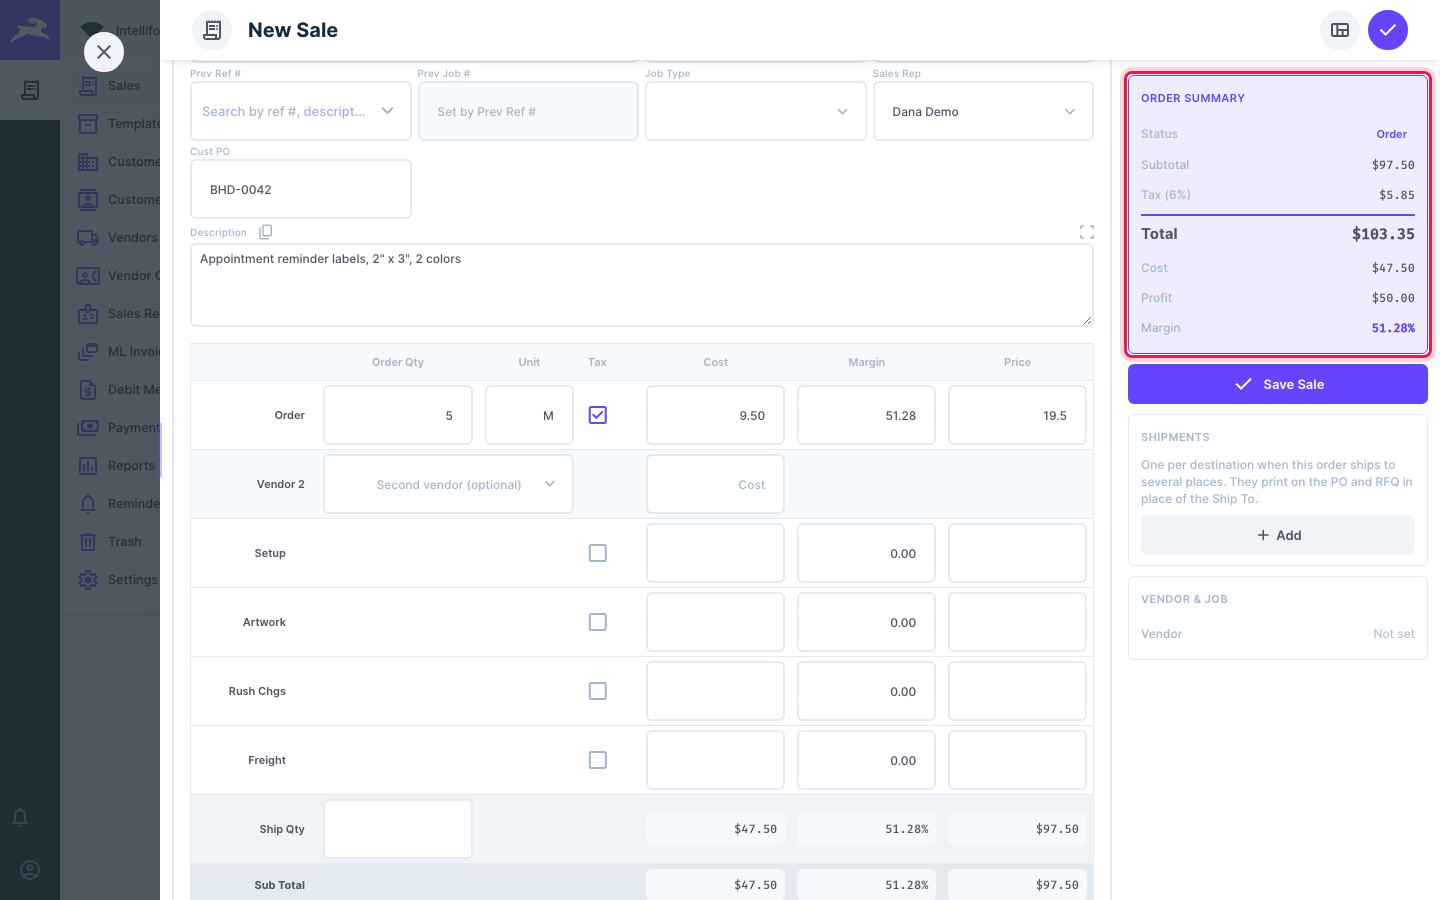1440x900 pixels.
Task: Click into the Description text area
Action: 642,285
